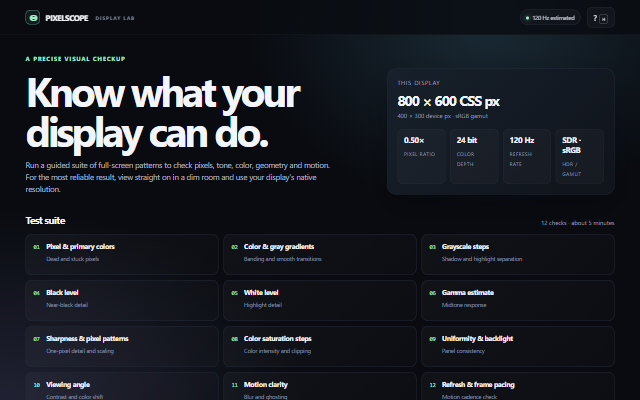Screen dimensions: 640x400
Task: Click the PixelScope logo icon
Action: pyautogui.click(x=32, y=18)
